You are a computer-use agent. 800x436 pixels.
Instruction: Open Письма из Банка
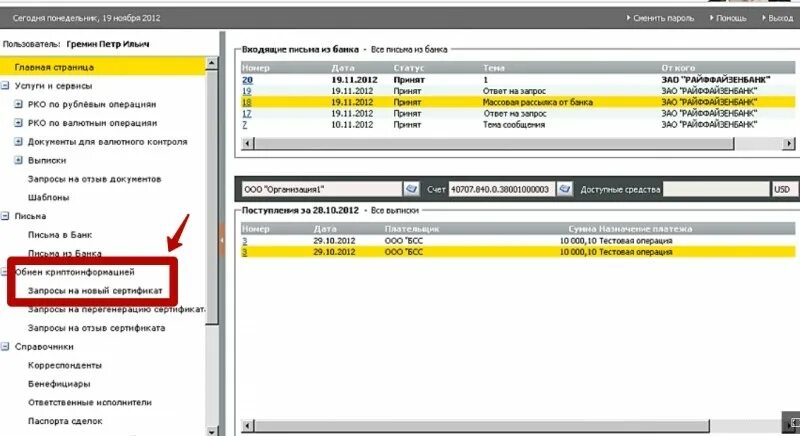pos(64,253)
